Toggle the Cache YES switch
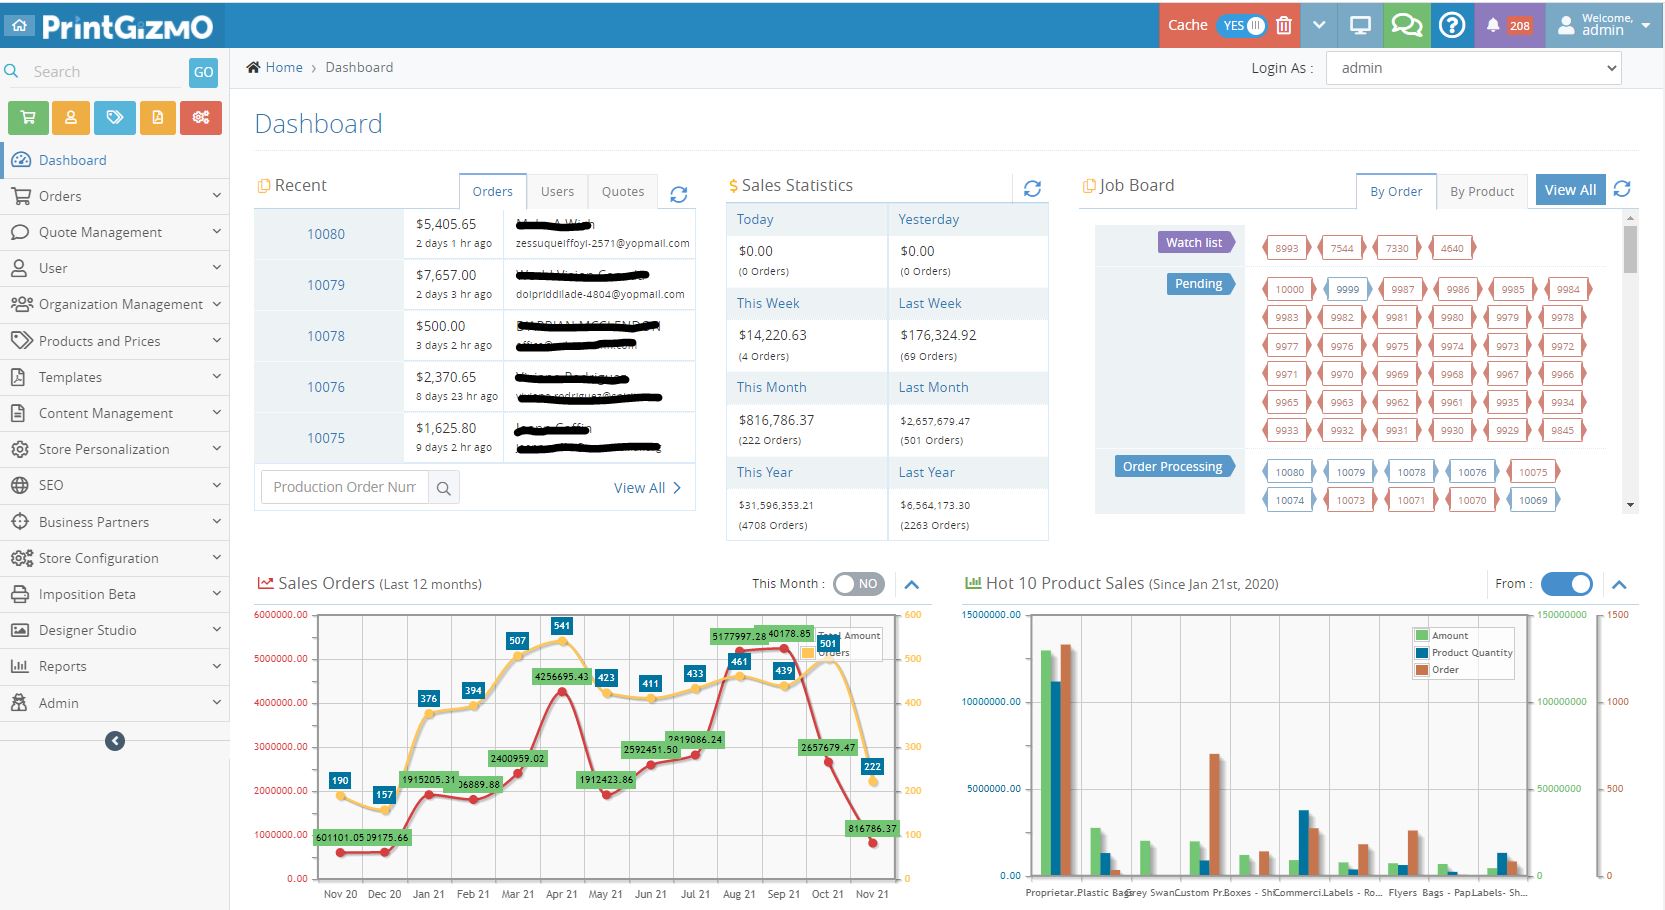Screen dimensions: 1665x910 (1243, 26)
